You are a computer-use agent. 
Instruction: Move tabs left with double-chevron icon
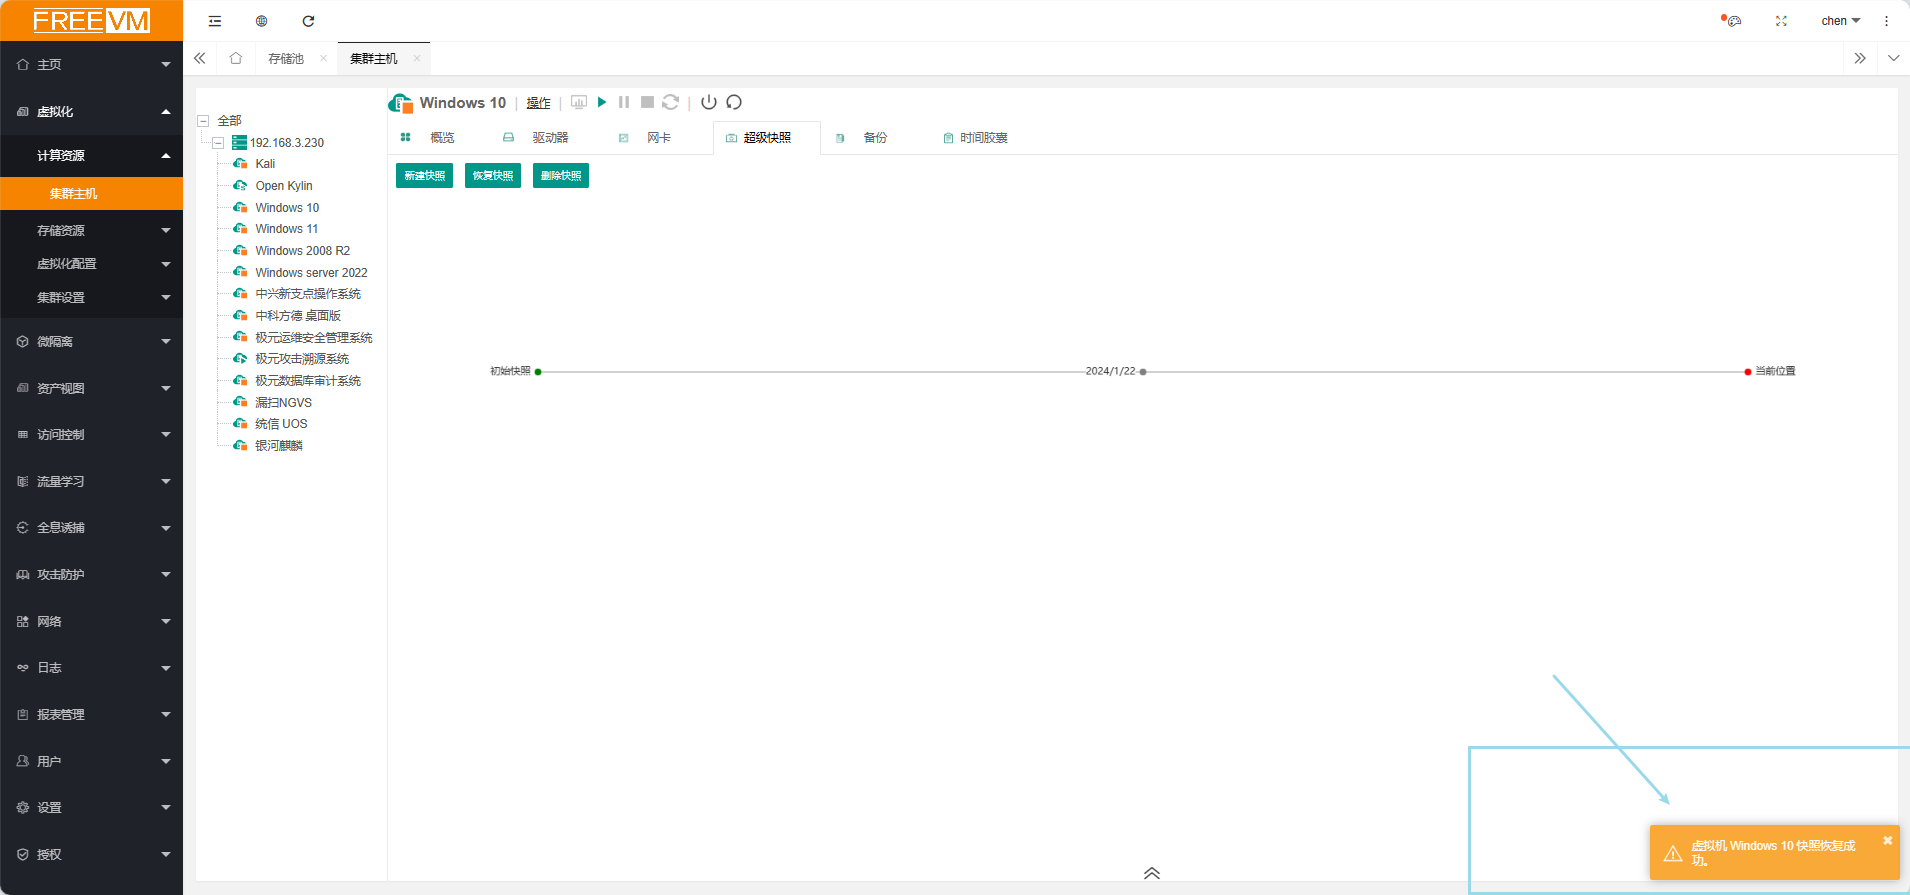pyautogui.click(x=200, y=58)
